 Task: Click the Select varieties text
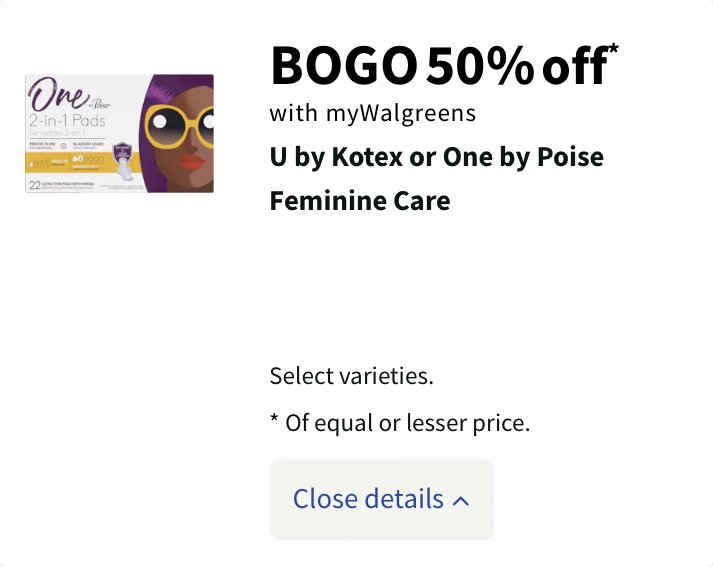tap(351, 376)
